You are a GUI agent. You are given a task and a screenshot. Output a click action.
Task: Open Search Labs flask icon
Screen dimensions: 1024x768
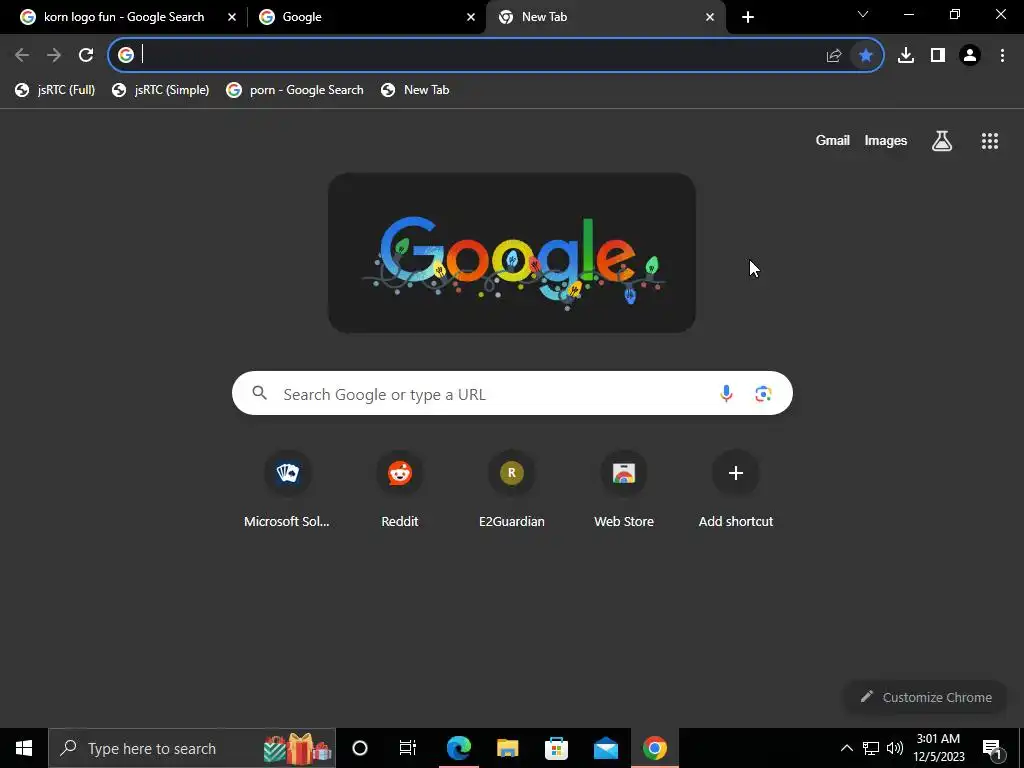tap(942, 140)
